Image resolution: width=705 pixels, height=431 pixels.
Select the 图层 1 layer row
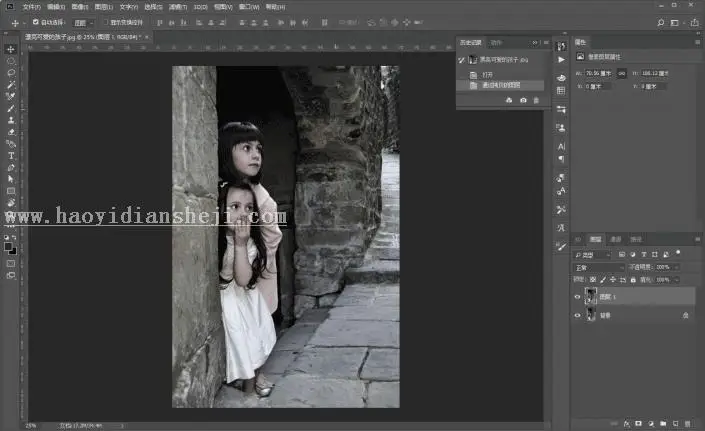[634, 297]
